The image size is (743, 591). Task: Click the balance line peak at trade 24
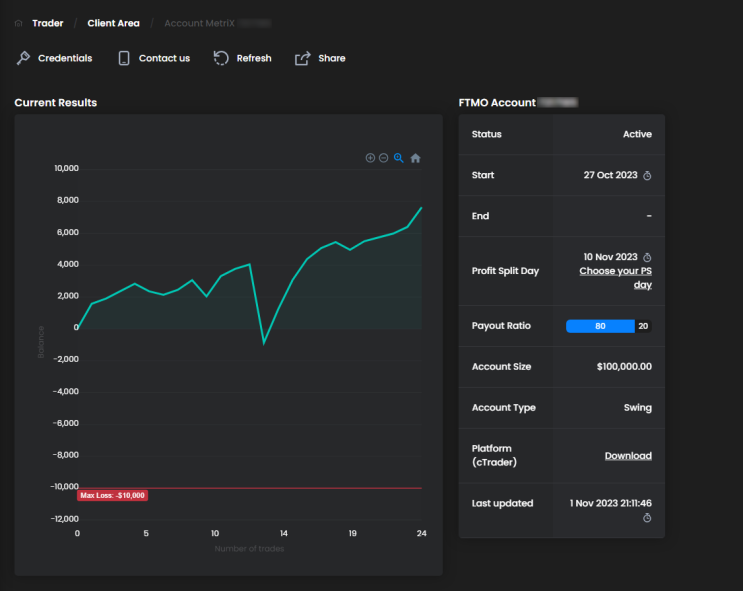tap(421, 208)
